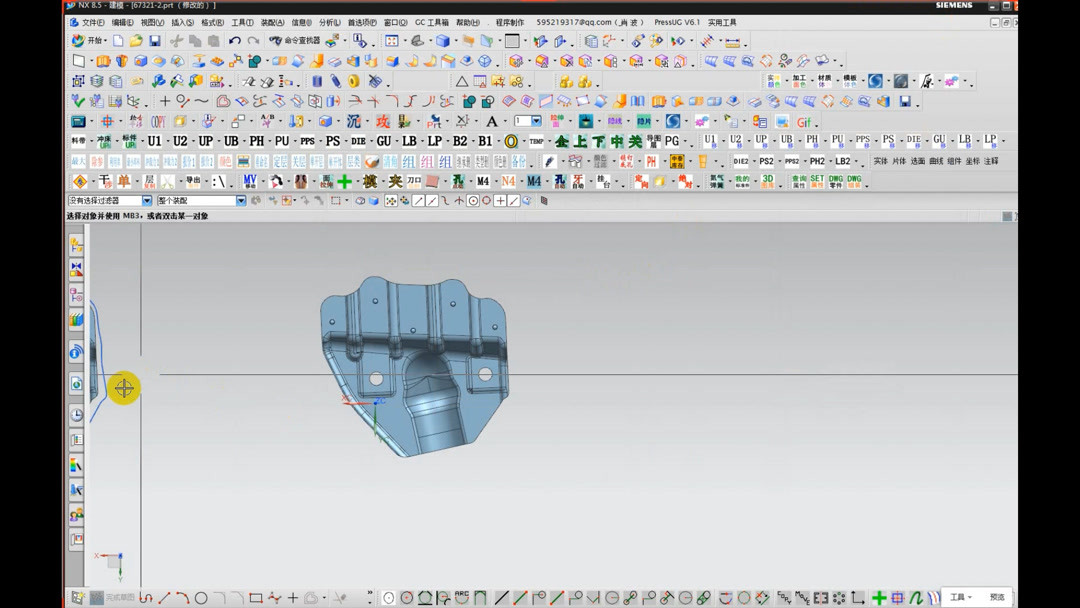Expand the 整个装配 scope dropdown
Viewport: 1080px width, 608px height.
(x=241, y=201)
